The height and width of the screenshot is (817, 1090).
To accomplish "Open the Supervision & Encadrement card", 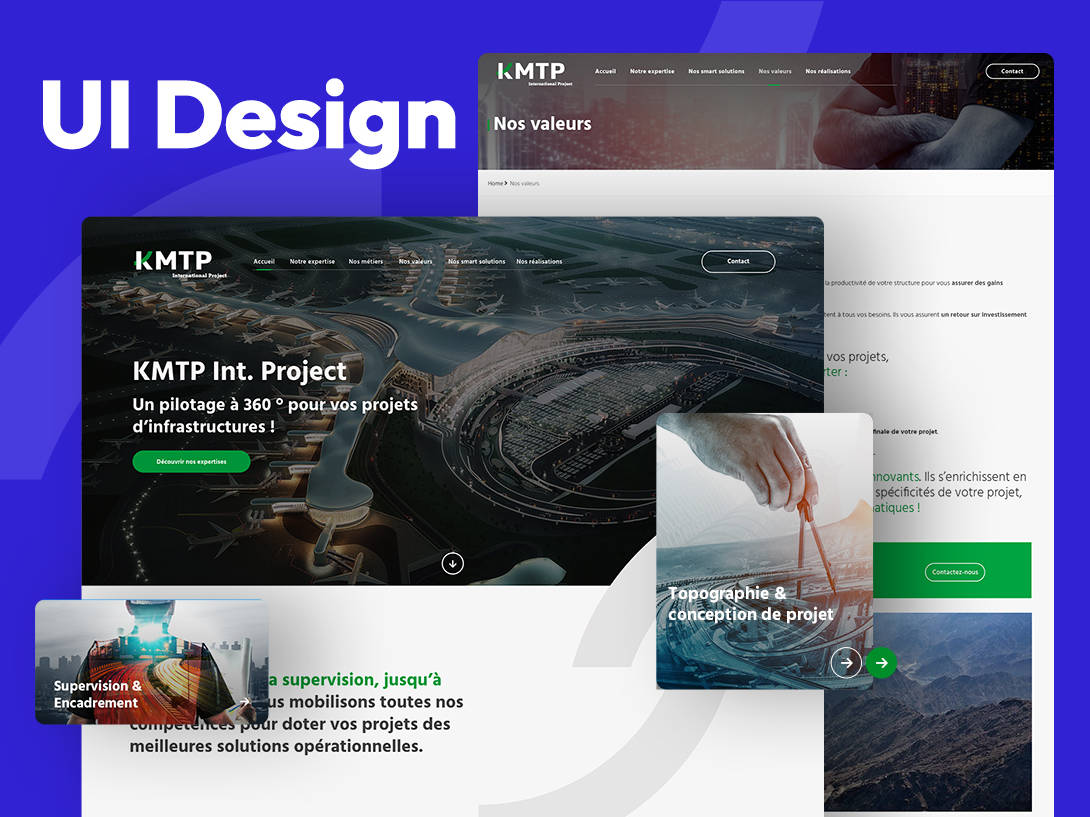I will click(152, 662).
